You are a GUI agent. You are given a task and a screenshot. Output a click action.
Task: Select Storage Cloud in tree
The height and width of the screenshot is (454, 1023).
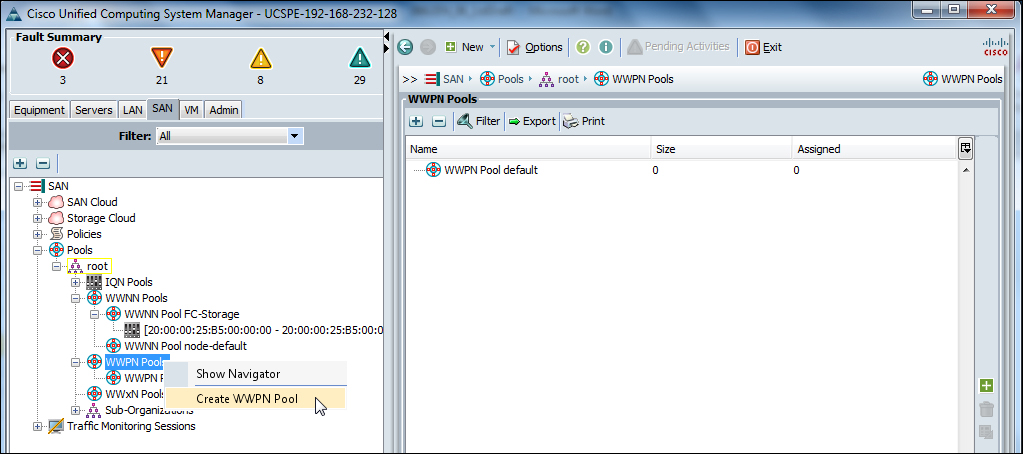pyautogui.click(x=101, y=219)
